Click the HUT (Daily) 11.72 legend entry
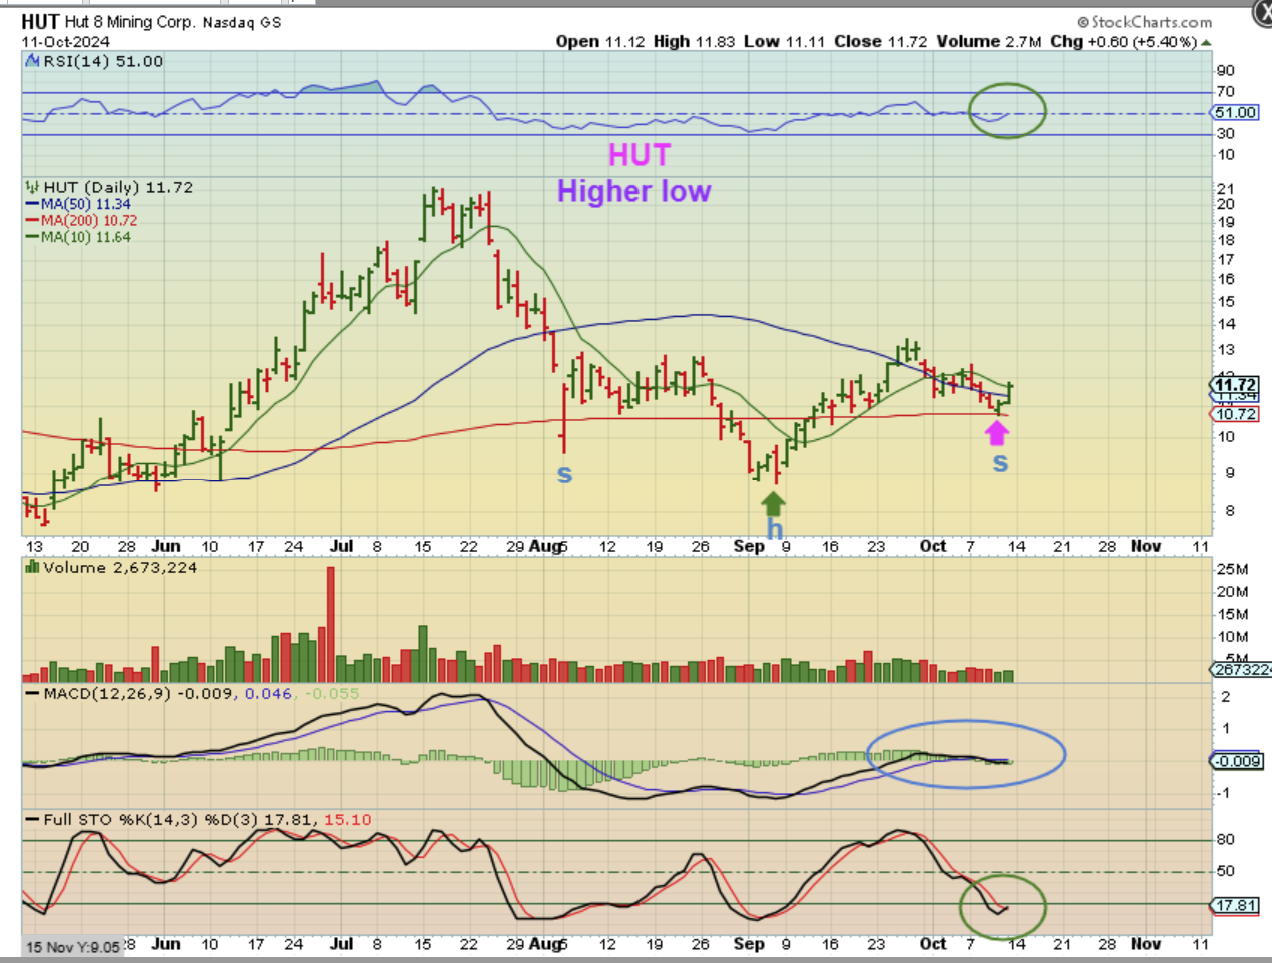Viewport: 1272px width, 963px height. (x=118, y=187)
